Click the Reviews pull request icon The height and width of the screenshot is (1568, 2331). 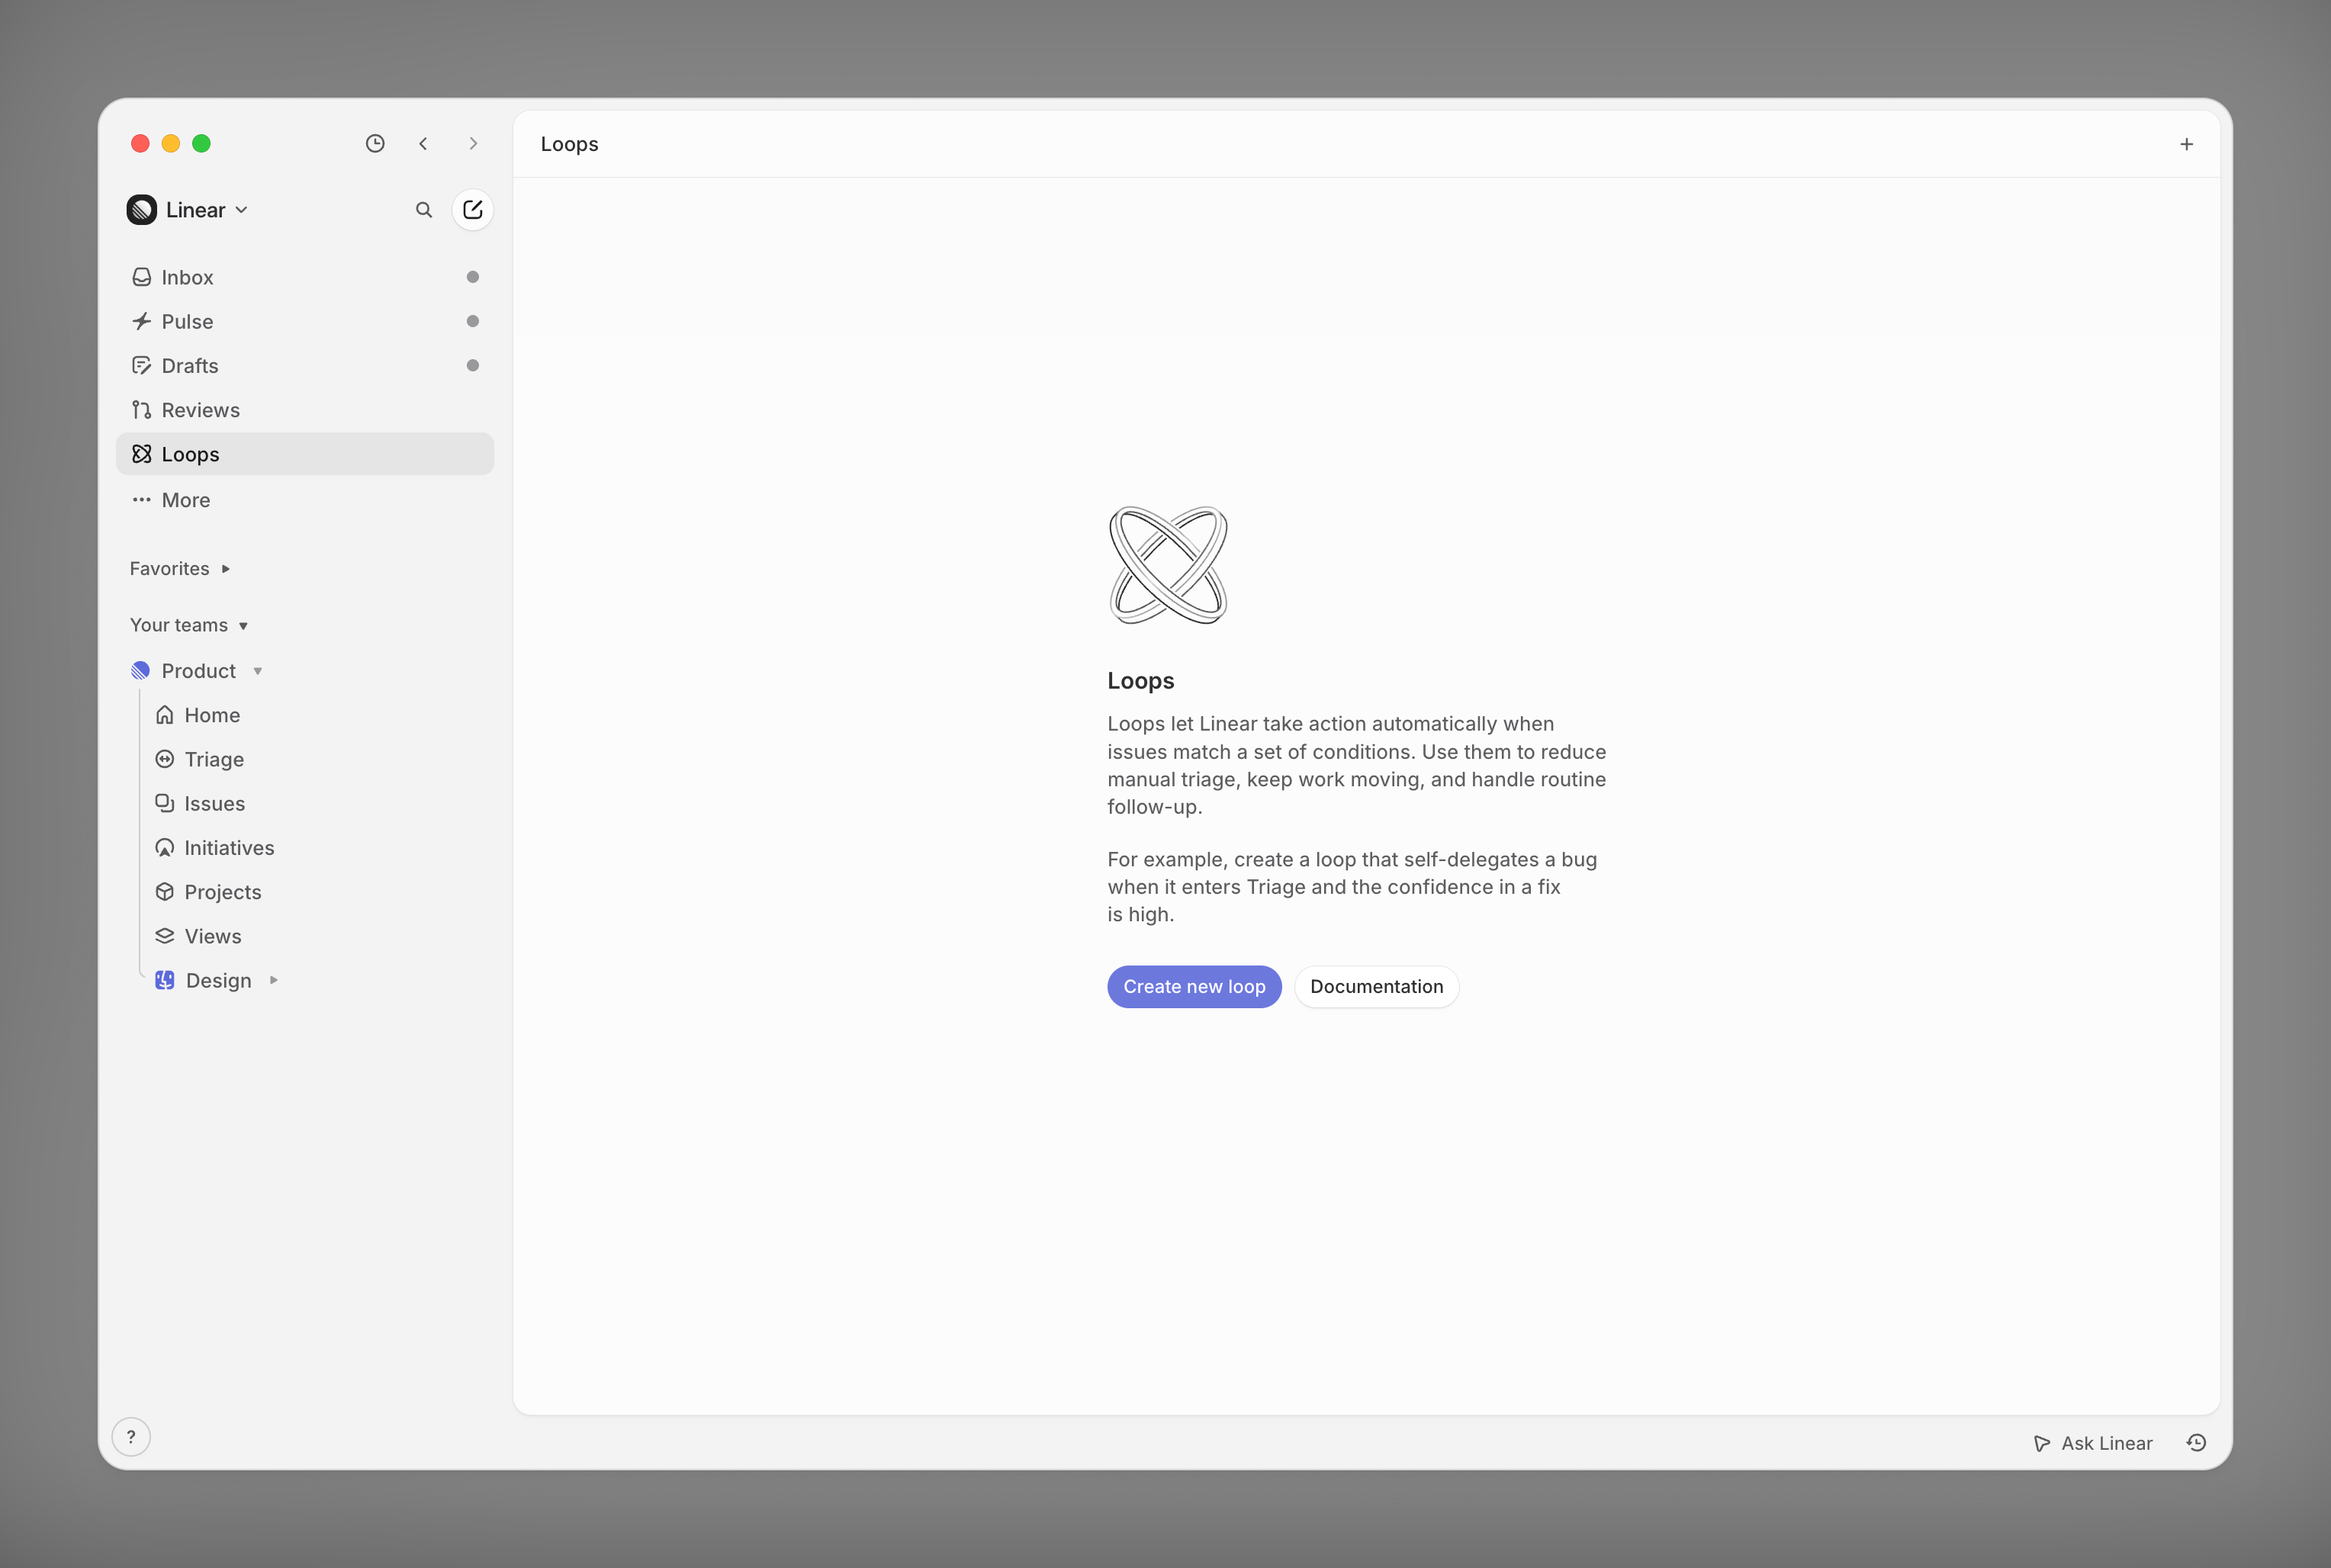coord(142,410)
